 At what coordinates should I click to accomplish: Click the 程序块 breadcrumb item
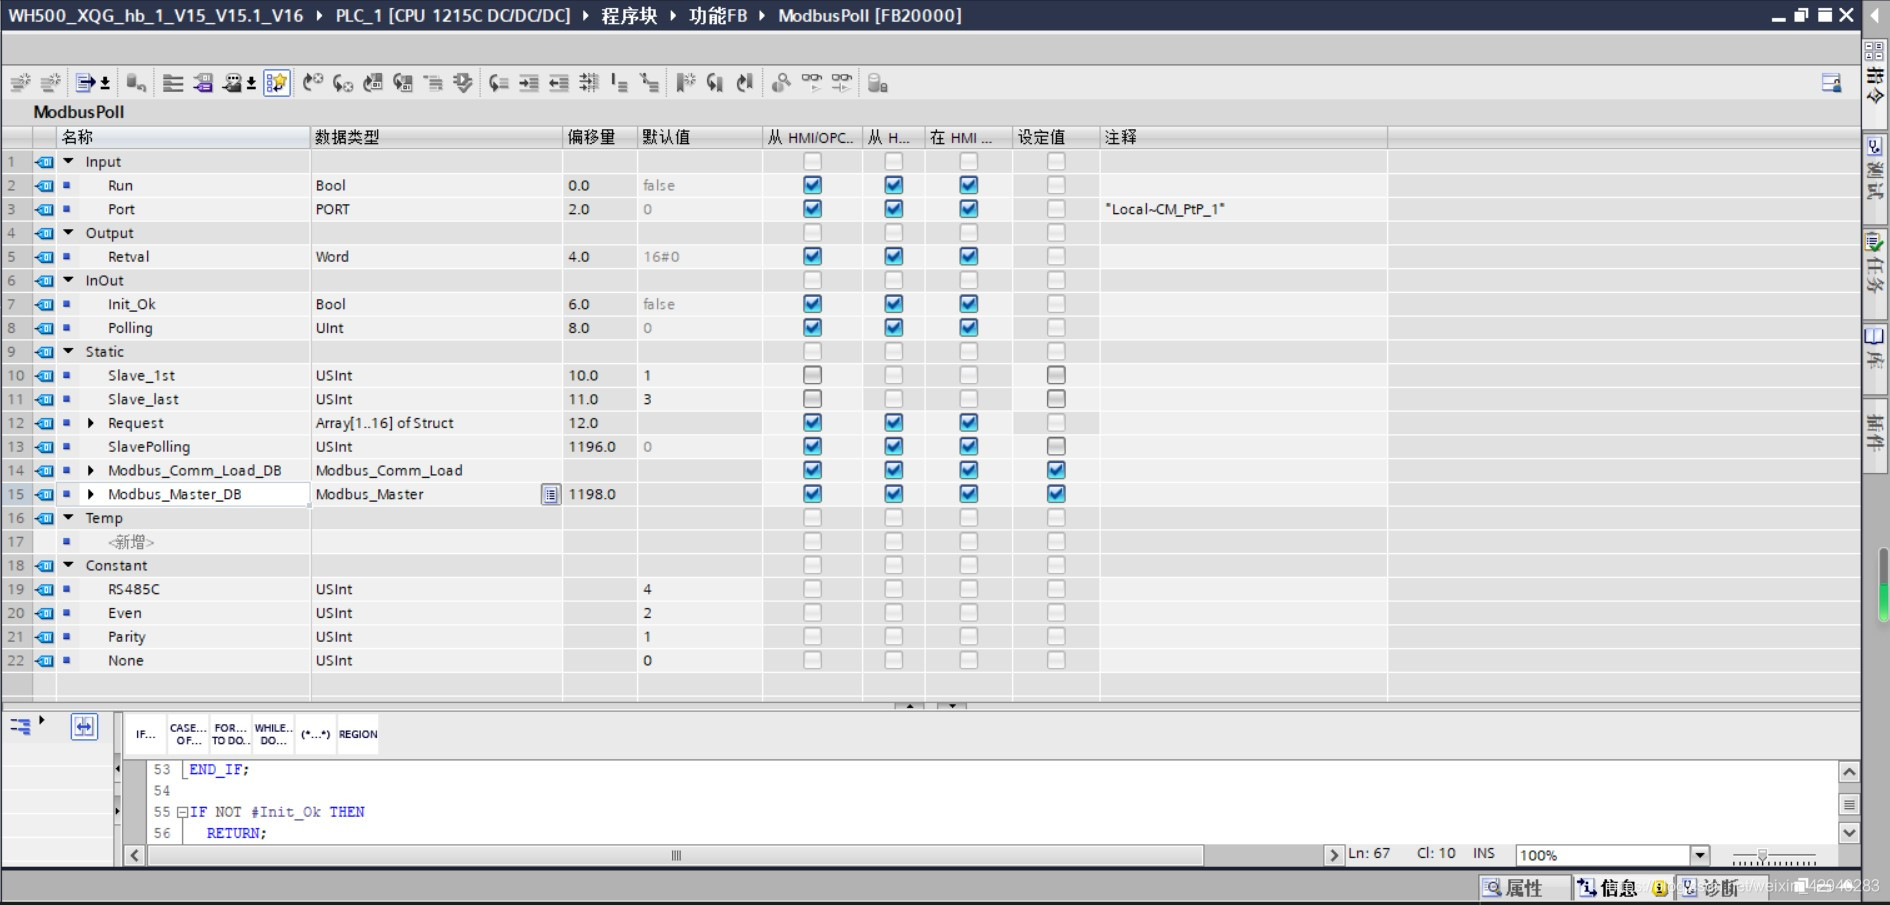629,15
